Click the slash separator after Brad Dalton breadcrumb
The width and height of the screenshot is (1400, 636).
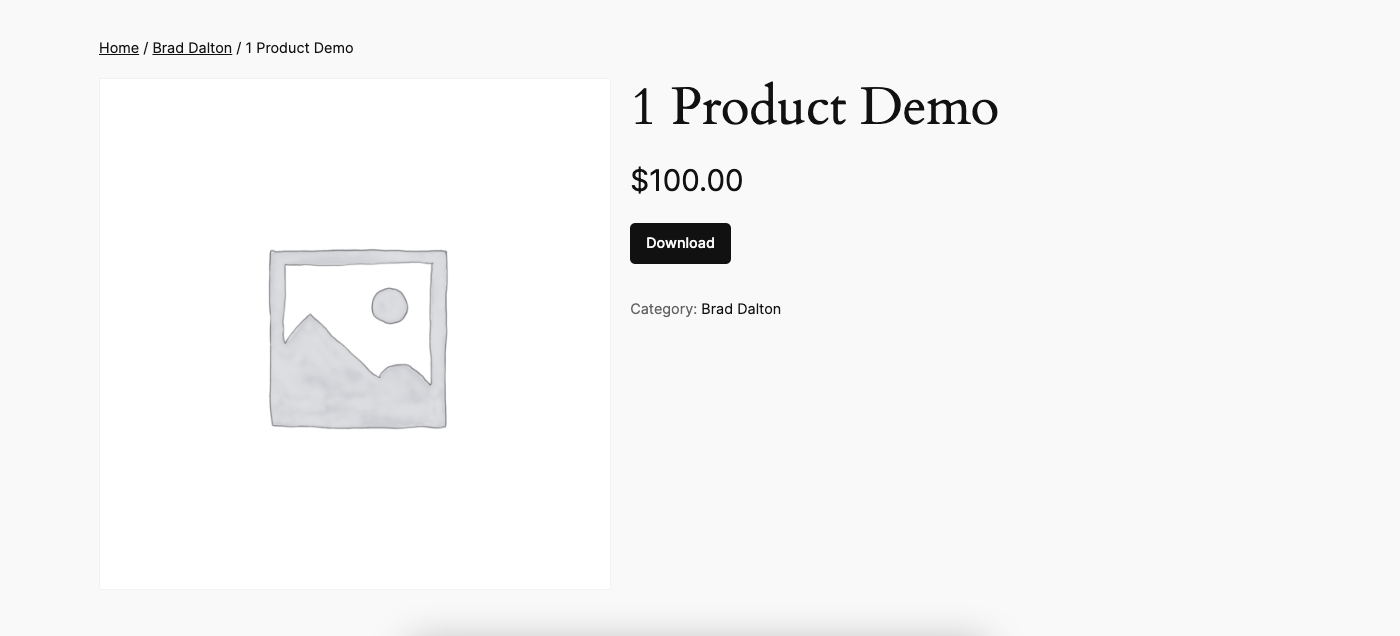(239, 48)
